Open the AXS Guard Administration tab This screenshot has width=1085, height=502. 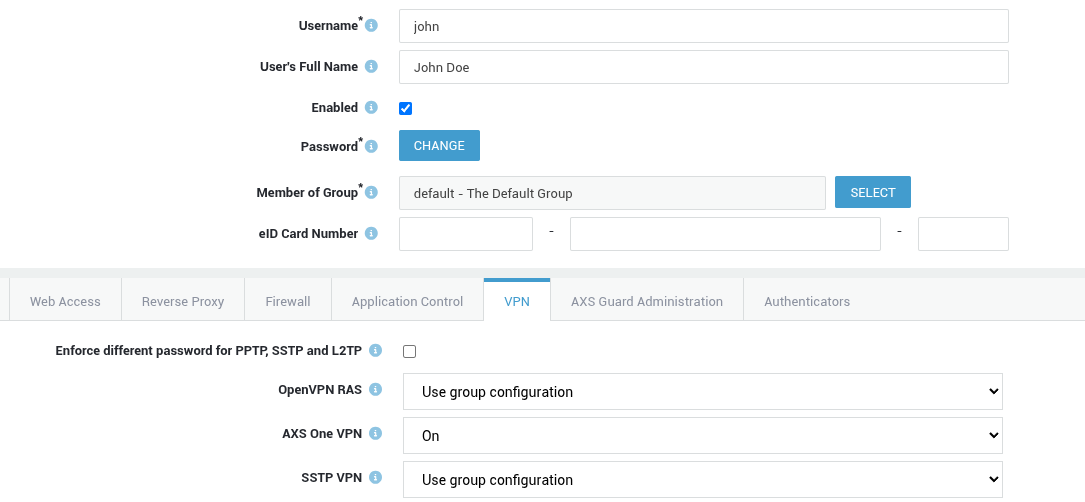tap(647, 301)
